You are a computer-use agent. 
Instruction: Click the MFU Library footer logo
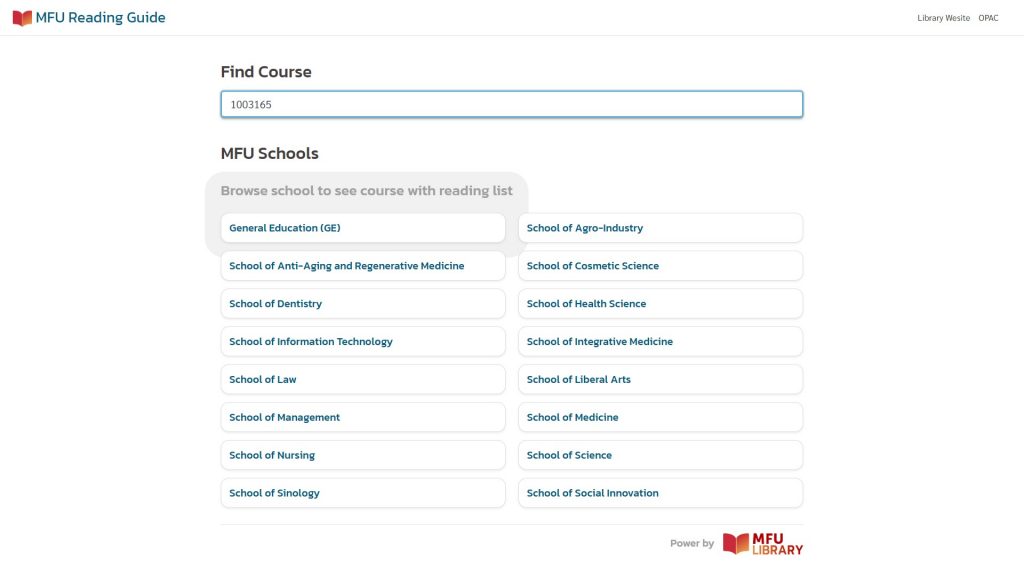pos(763,544)
